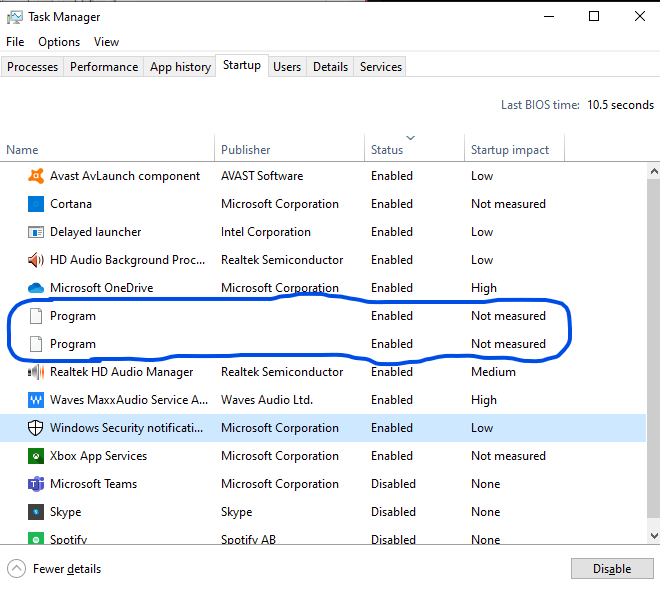Select the Microsoft OneDrive entry
The width and height of the screenshot is (660, 590).
pos(101,288)
